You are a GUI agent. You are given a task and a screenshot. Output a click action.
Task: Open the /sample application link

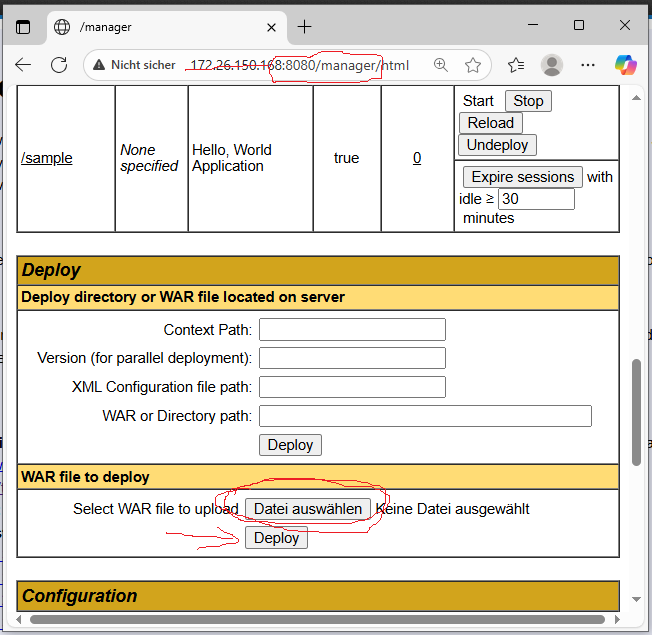(x=47, y=158)
